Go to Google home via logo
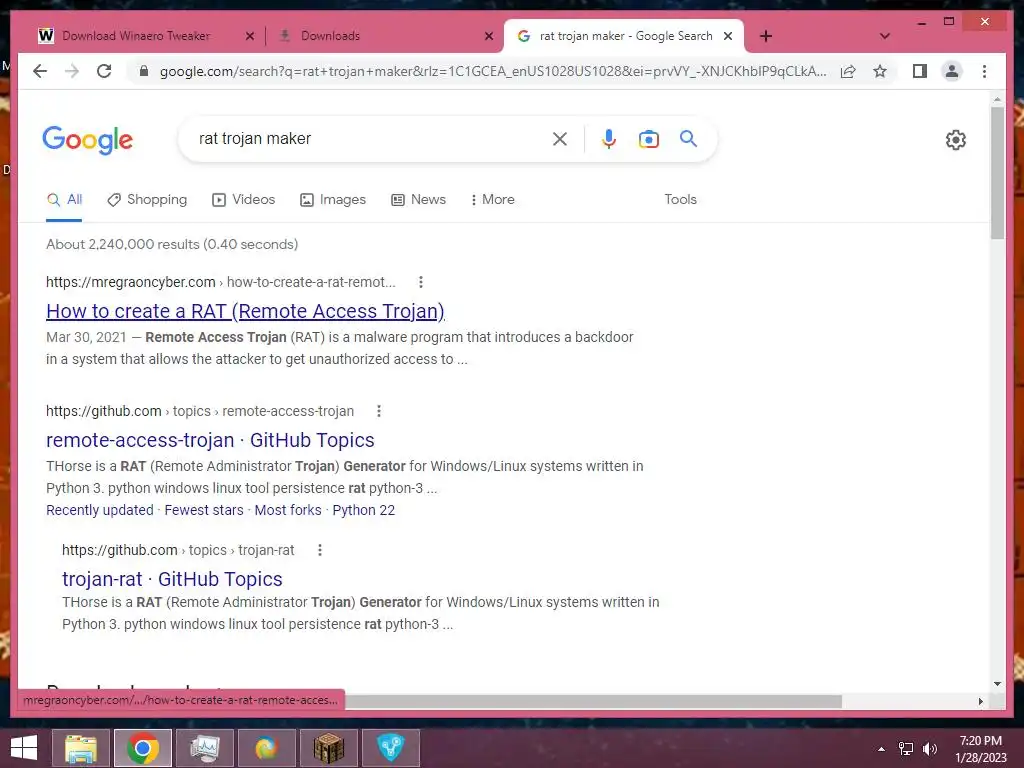Image resolution: width=1024 pixels, height=768 pixels. click(88, 140)
